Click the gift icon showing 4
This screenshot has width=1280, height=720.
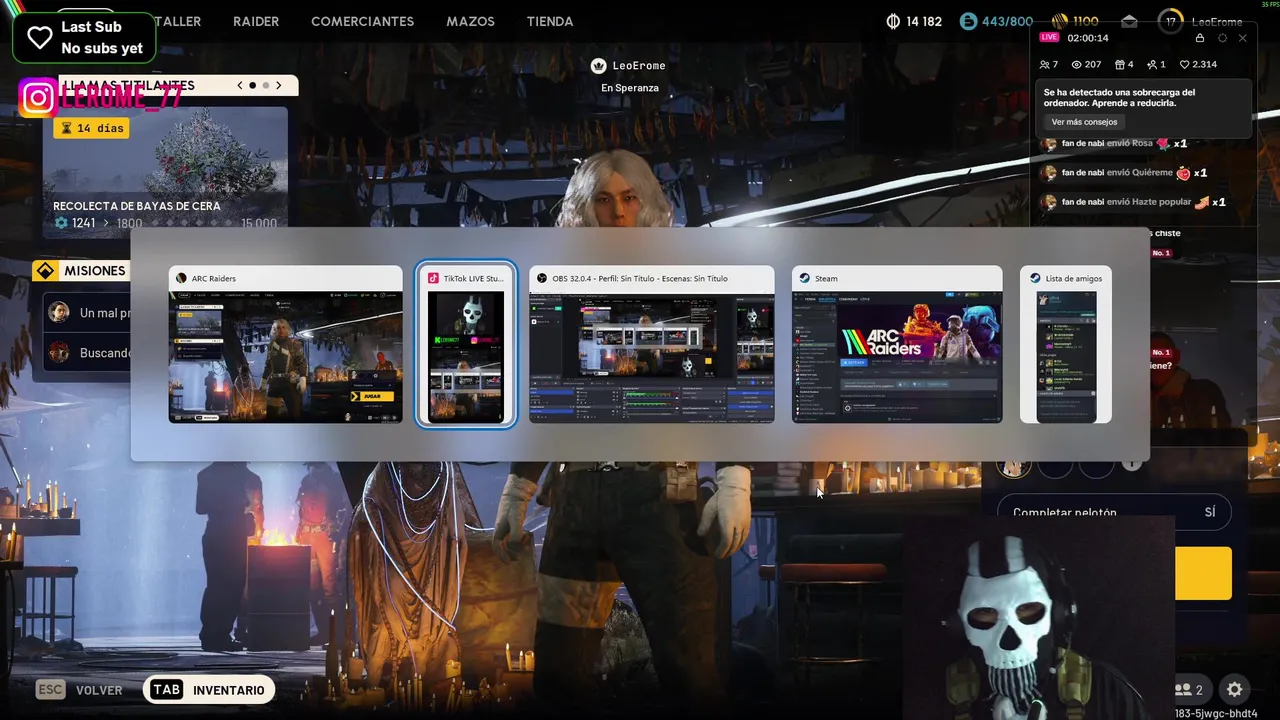1119,64
